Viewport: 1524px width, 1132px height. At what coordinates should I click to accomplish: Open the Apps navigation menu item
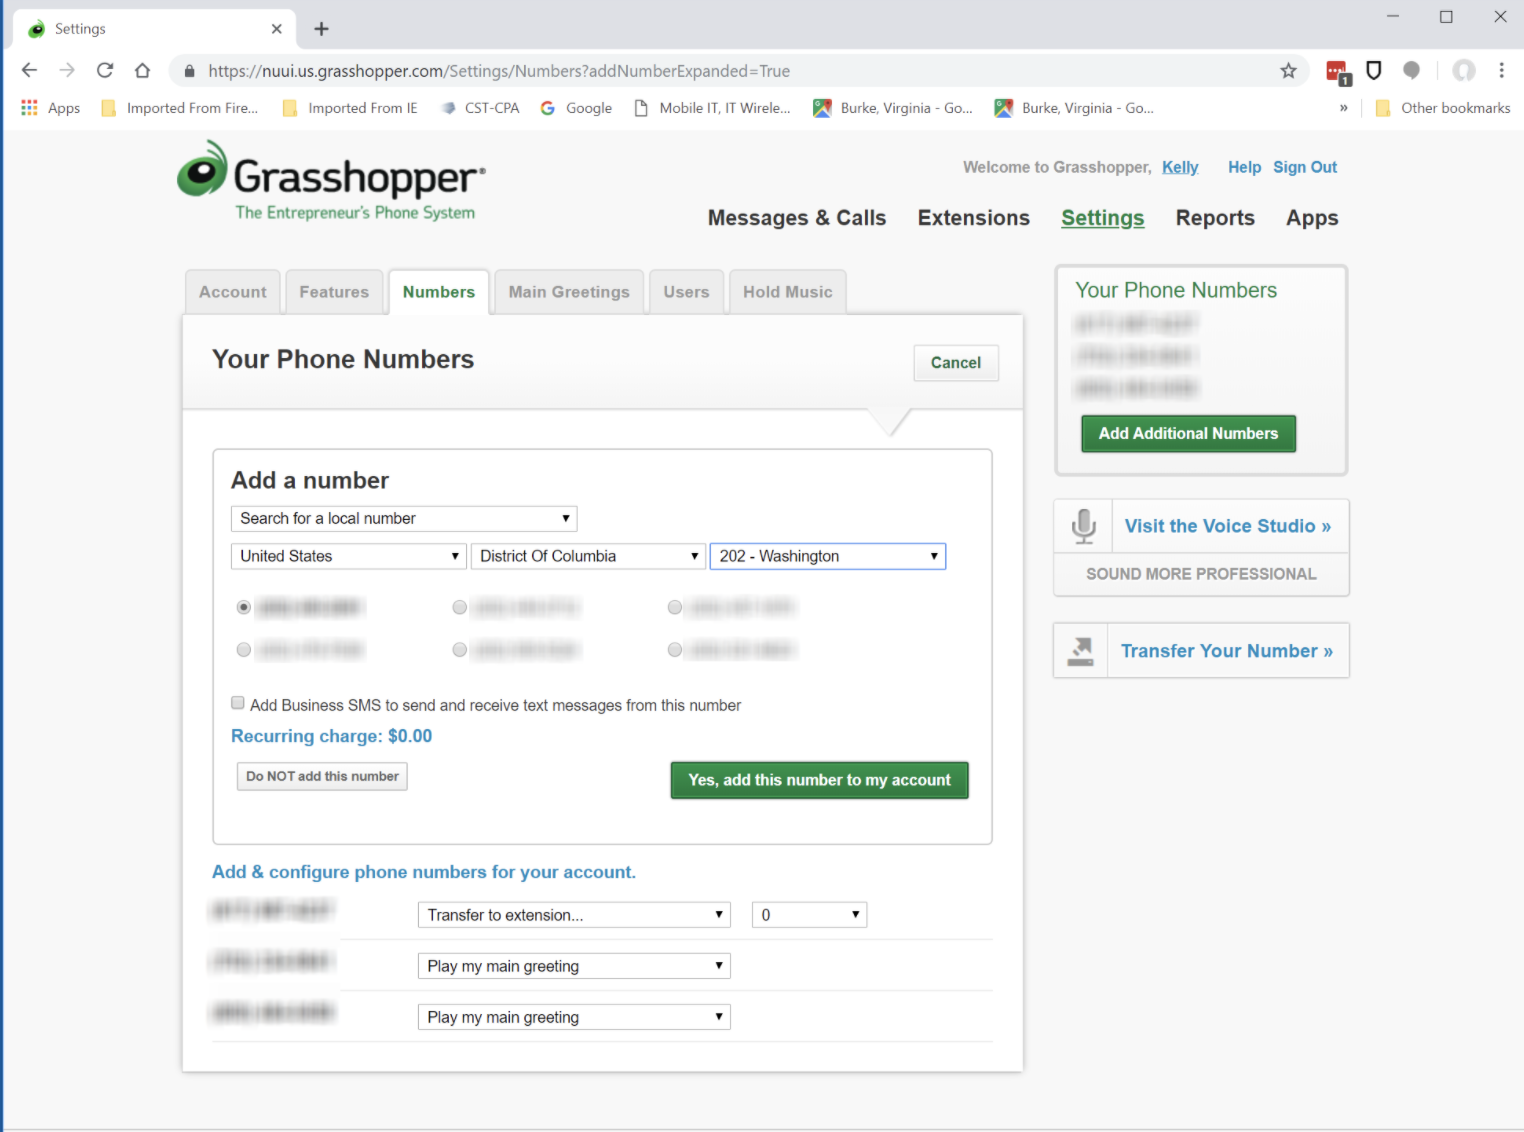(x=1312, y=218)
